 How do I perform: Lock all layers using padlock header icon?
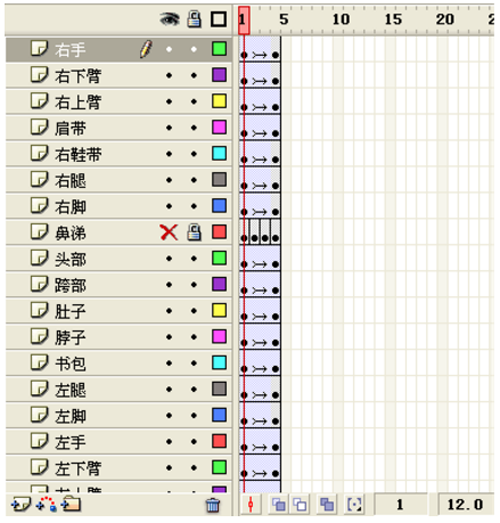[x=194, y=19]
